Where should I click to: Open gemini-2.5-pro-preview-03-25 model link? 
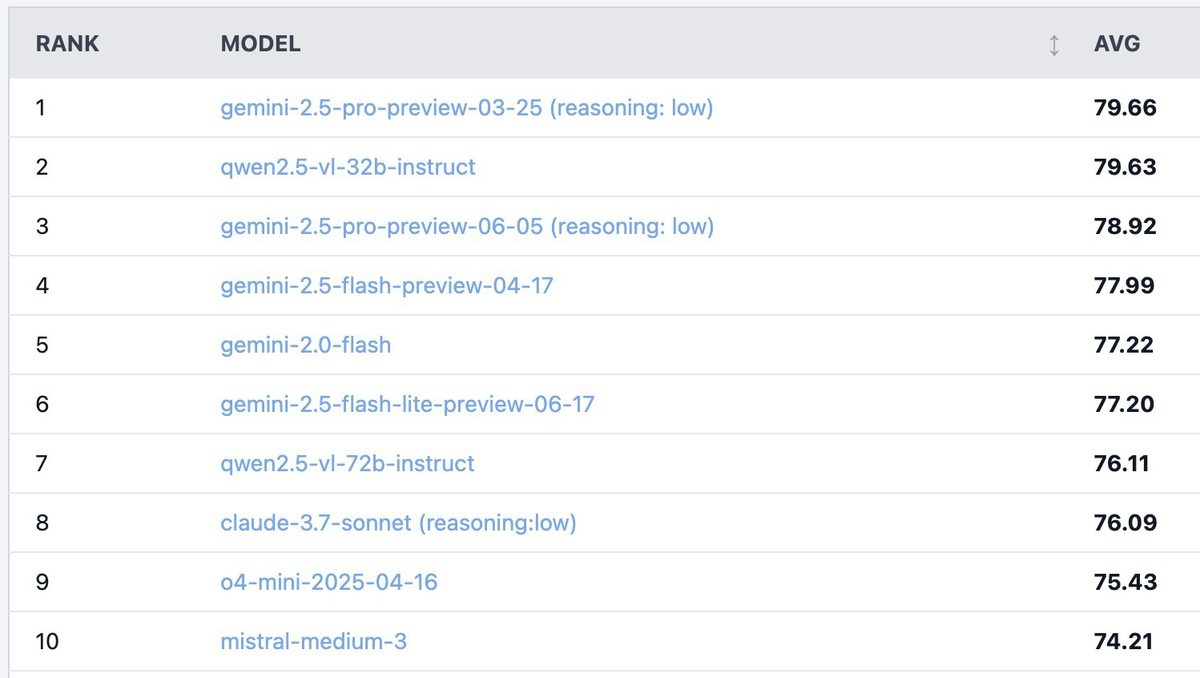click(466, 107)
